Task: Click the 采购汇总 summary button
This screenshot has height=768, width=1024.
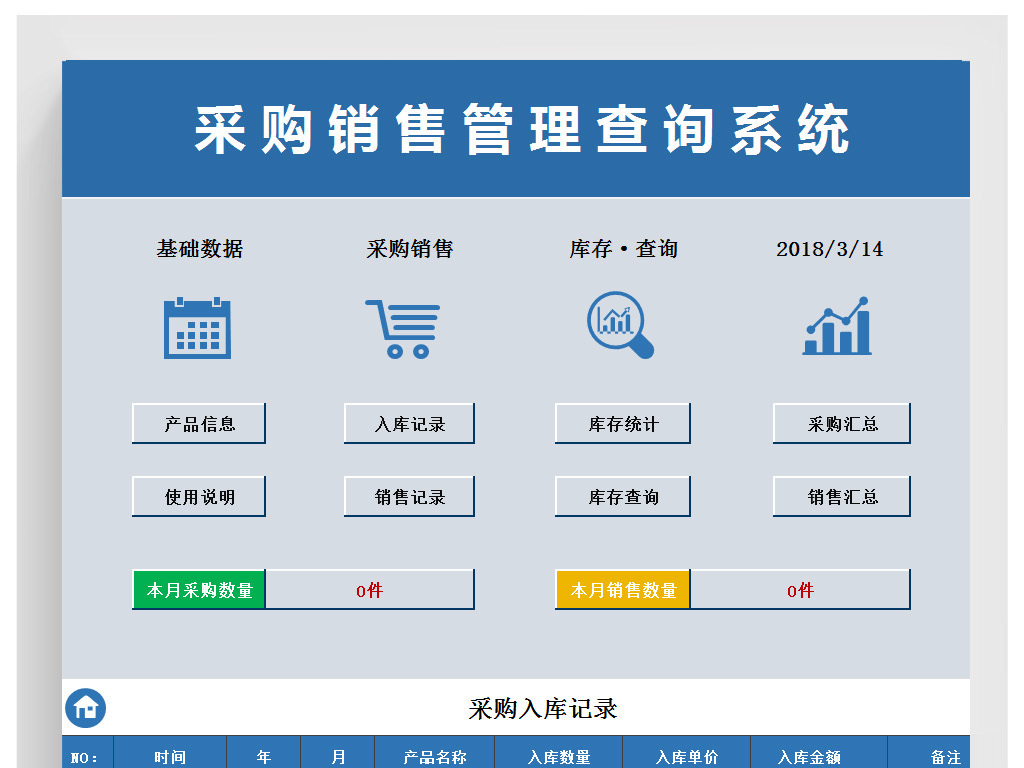Action: 840,423
